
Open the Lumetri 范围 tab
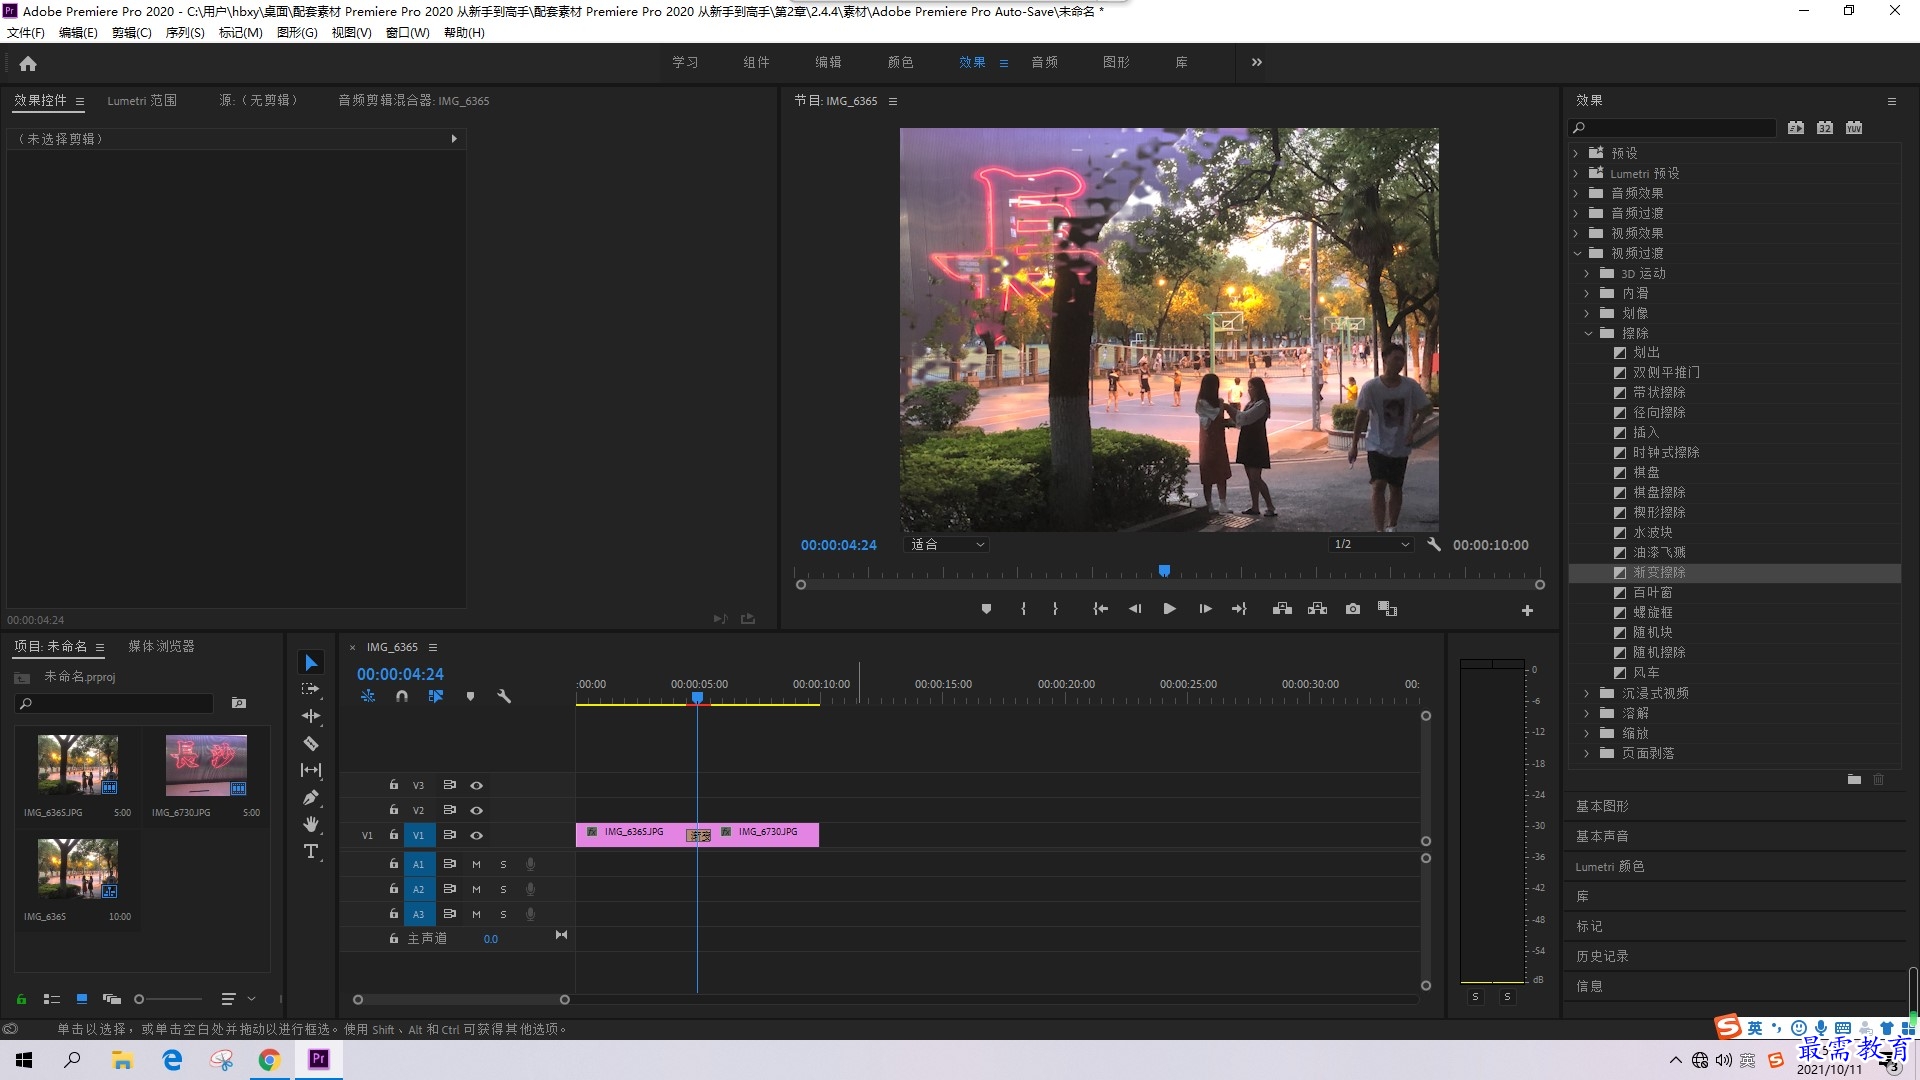(142, 100)
